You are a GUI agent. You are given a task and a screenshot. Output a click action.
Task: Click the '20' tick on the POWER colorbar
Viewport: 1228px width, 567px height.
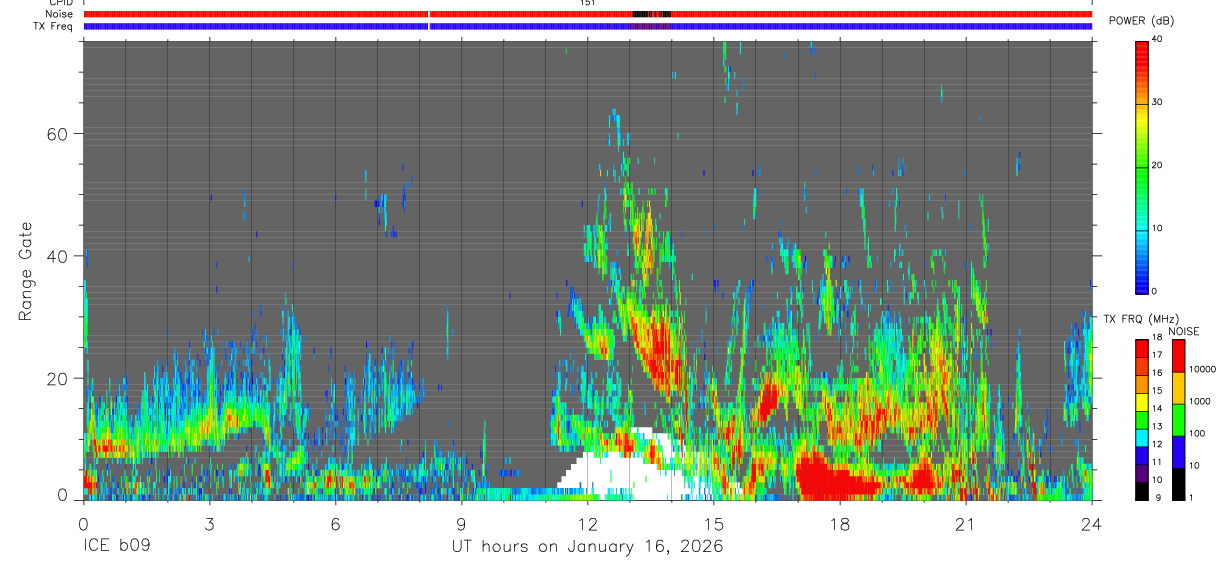pyautogui.click(x=1157, y=165)
